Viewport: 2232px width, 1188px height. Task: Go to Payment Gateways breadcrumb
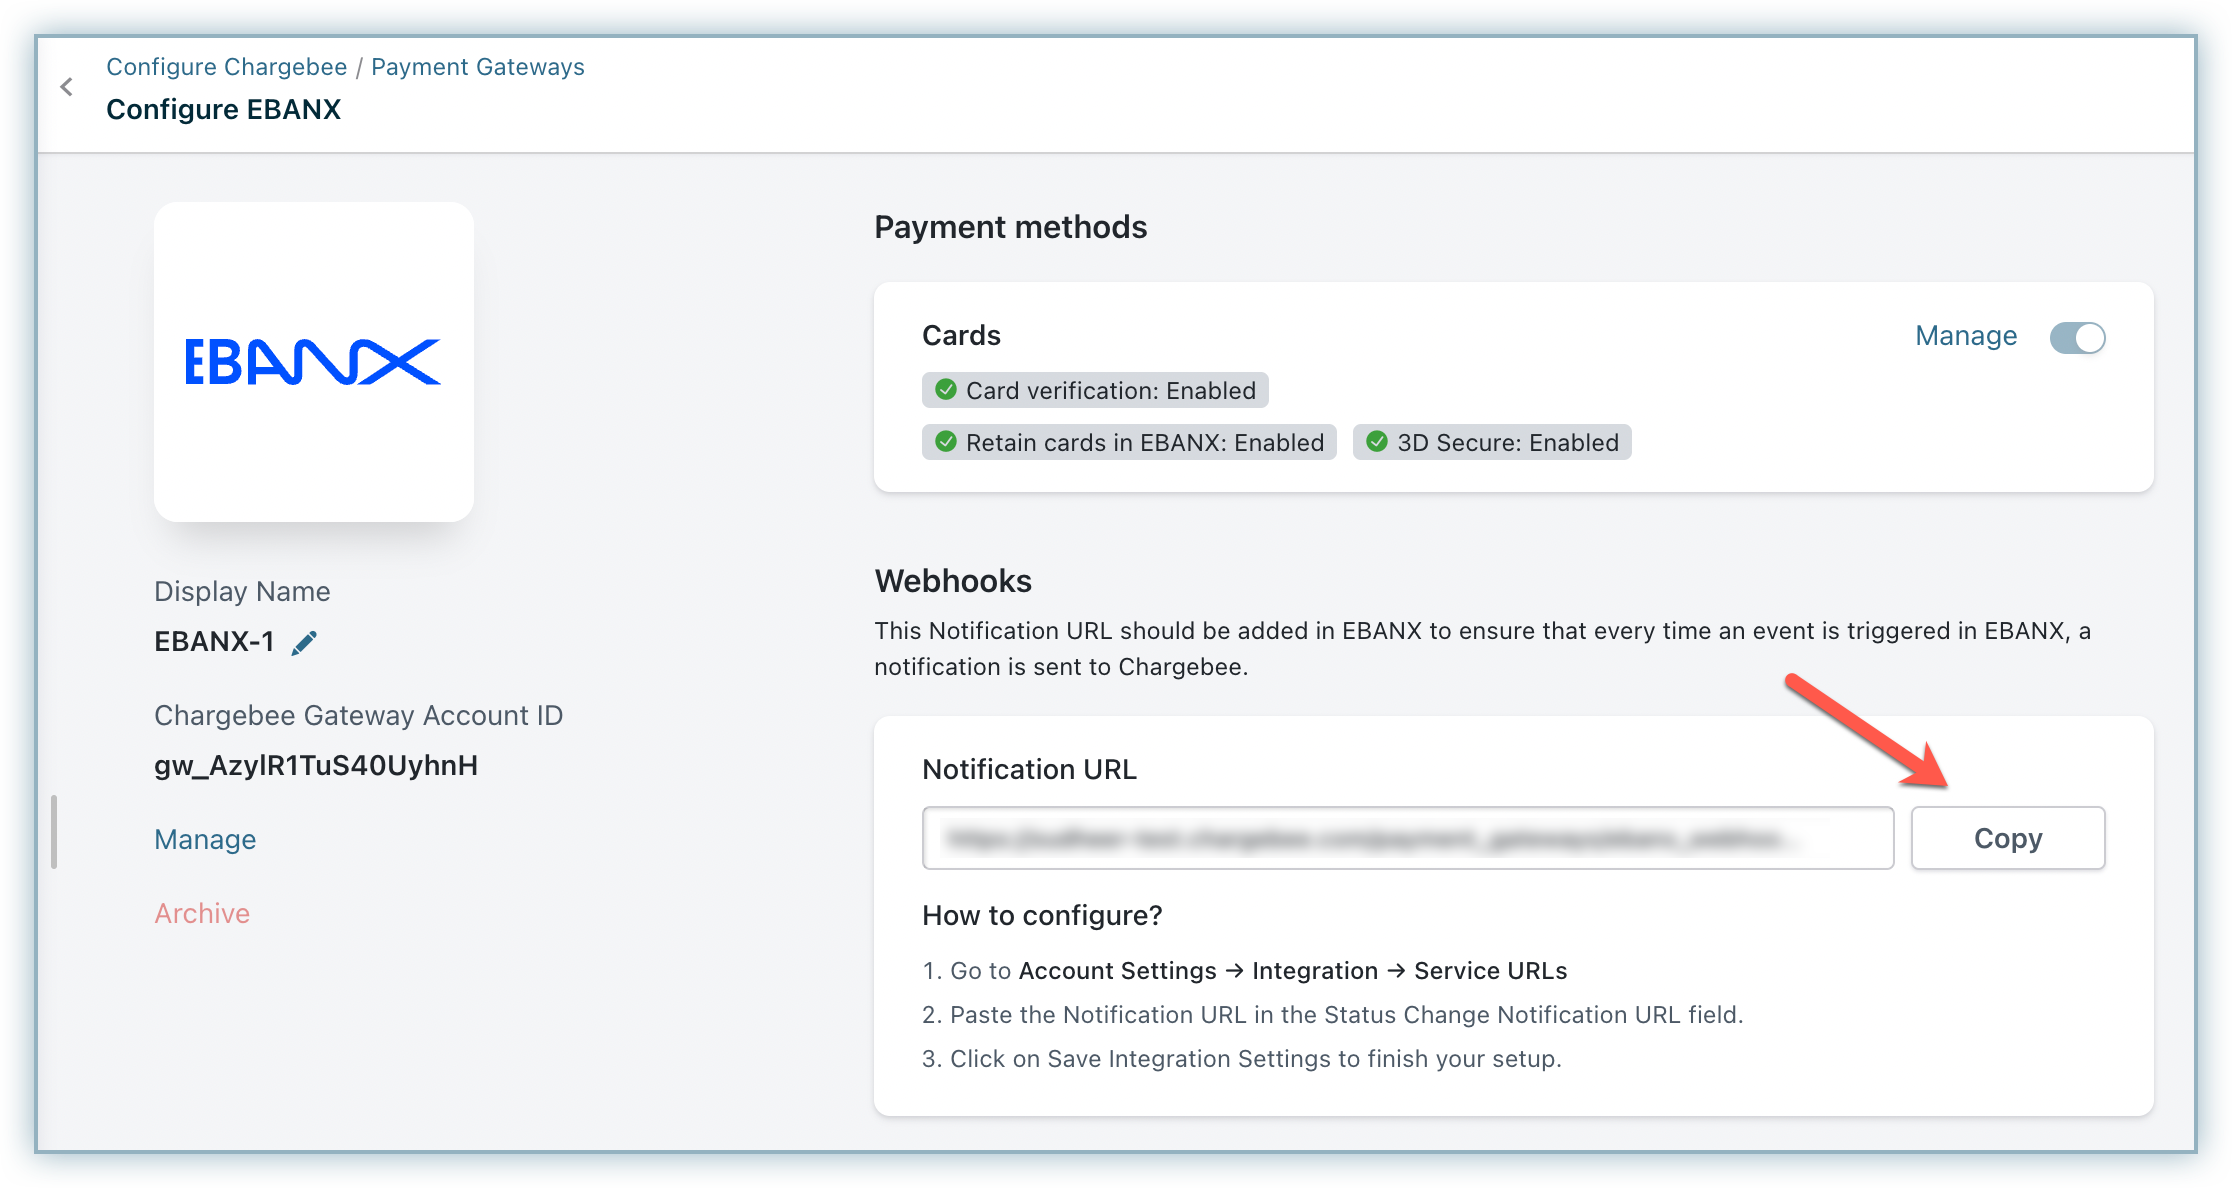click(x=477, y=67)
